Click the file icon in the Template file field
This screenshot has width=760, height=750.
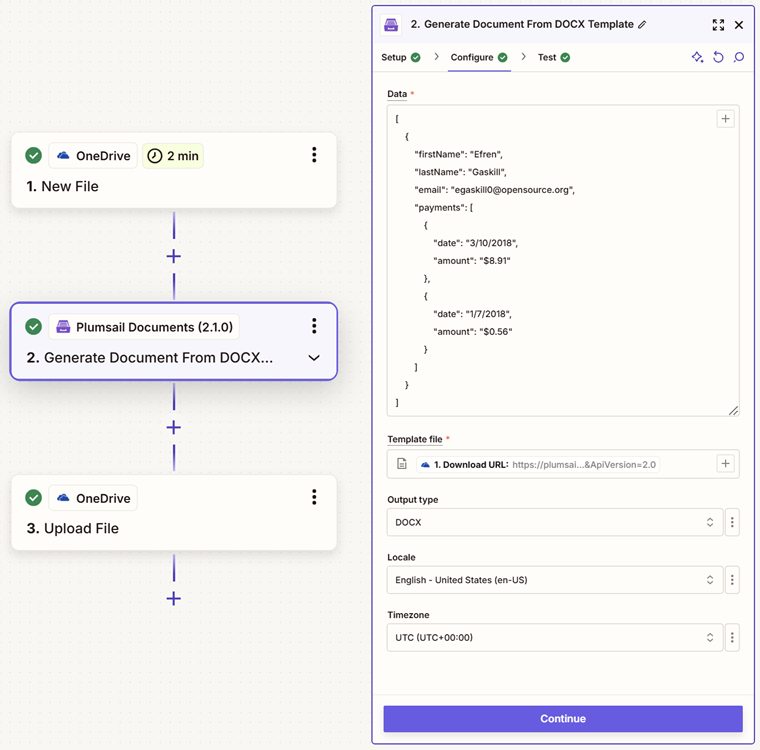pos(402,464)
